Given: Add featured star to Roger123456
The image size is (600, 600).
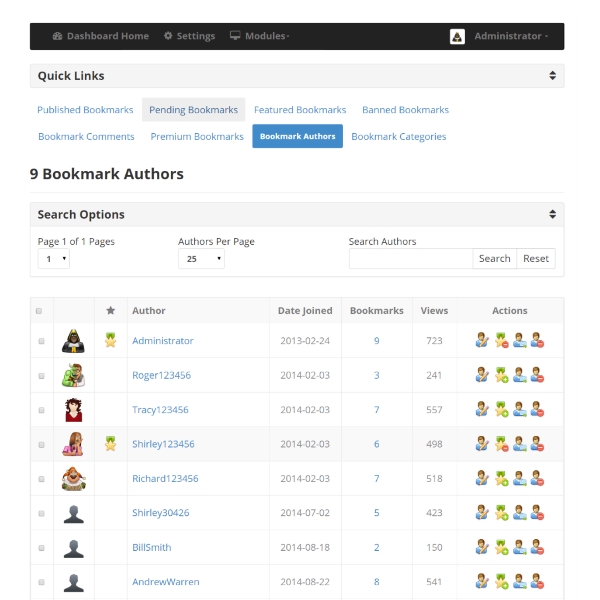Looking at the screenshot, I should pyautogui.click(x=501, y=375).
